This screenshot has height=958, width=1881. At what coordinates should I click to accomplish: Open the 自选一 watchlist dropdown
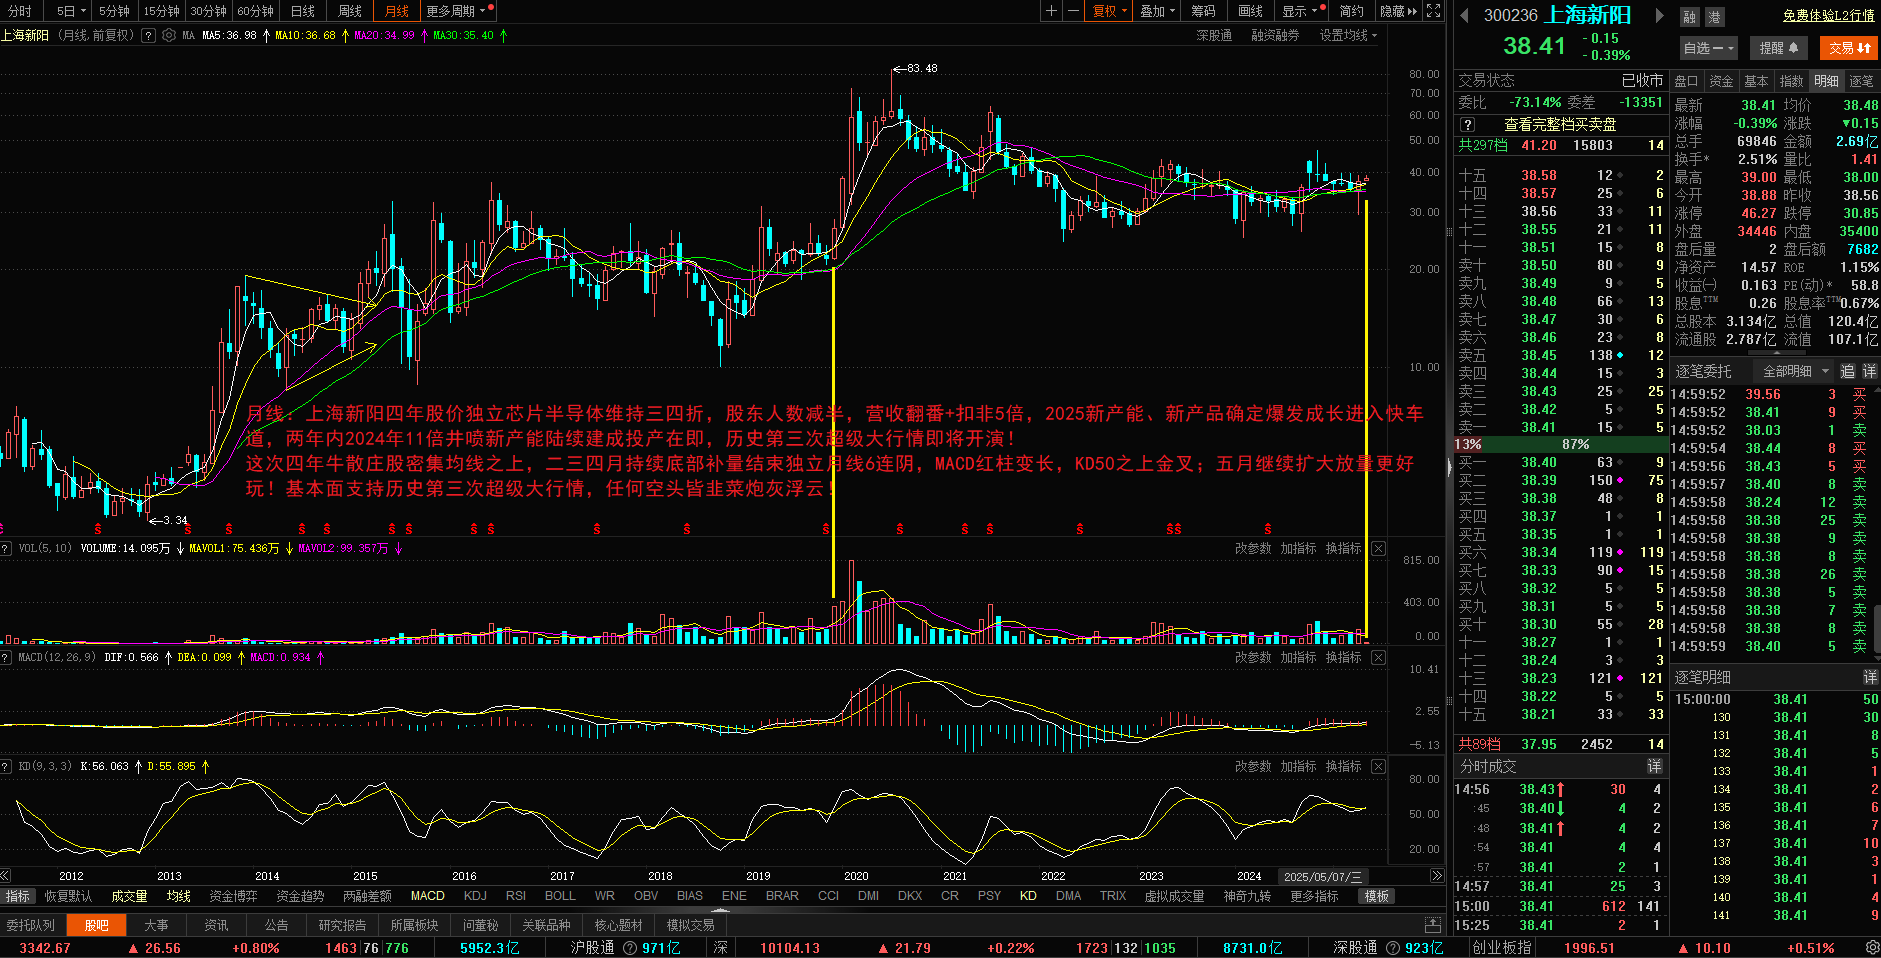pyautogui.click(x=1709, y=48)
